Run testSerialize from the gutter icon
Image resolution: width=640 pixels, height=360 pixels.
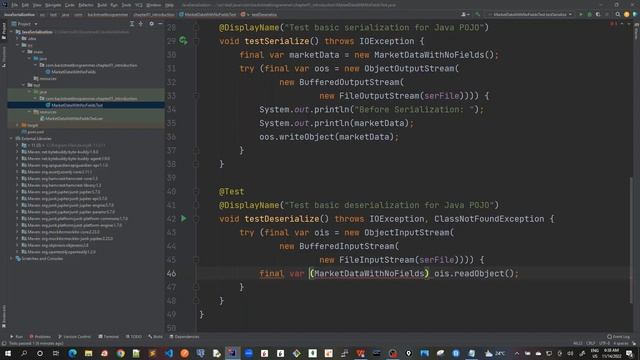click(183, 41)
